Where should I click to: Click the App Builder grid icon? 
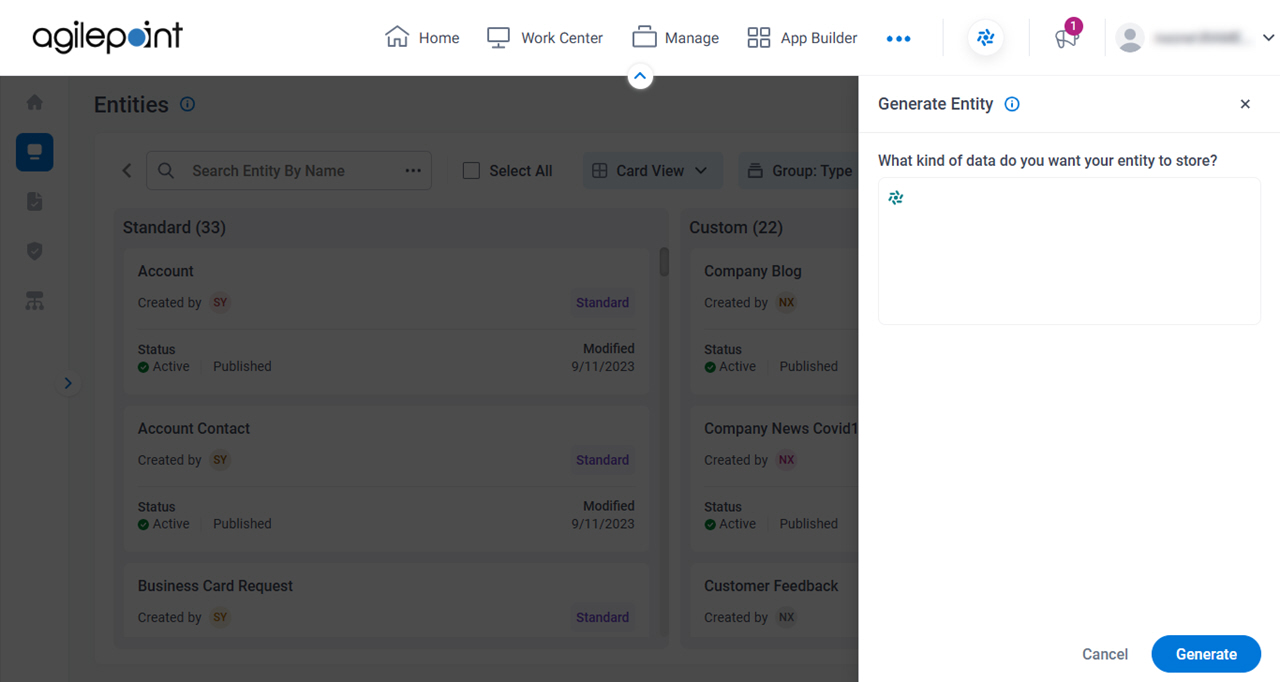[x=759, y=38]
